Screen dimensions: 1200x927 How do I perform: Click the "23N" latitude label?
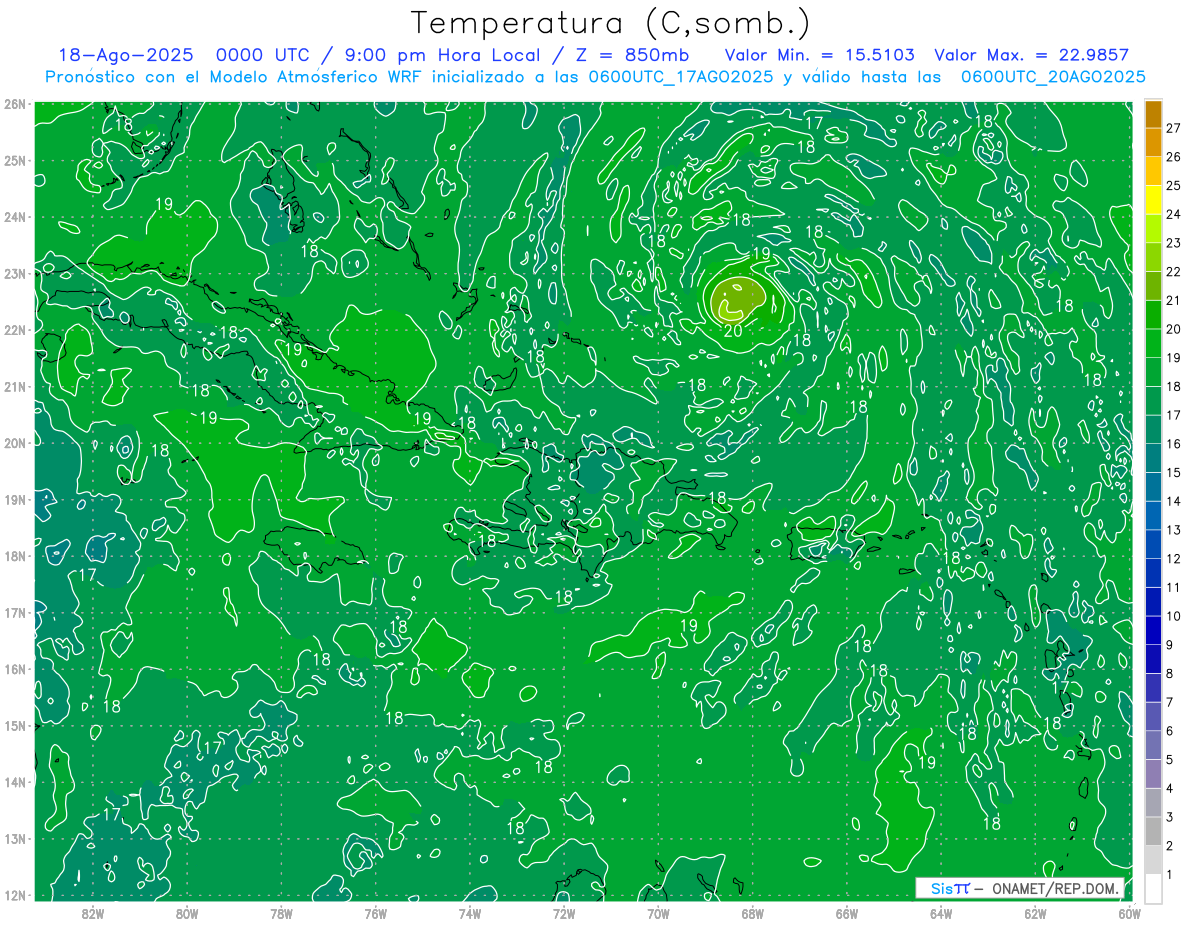14,273
